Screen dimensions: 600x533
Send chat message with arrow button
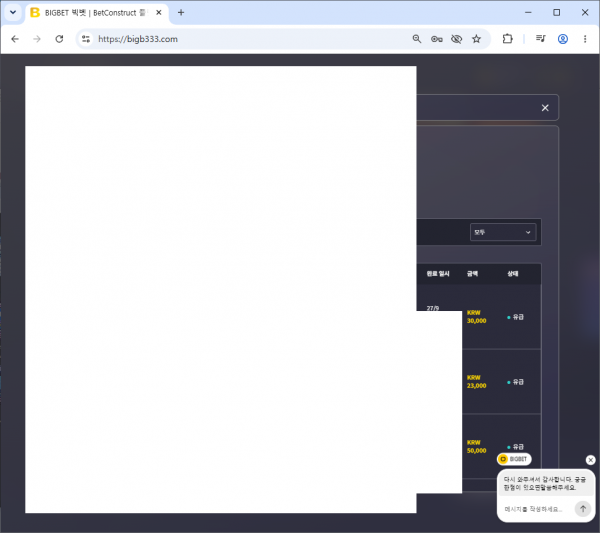(583, 509)
